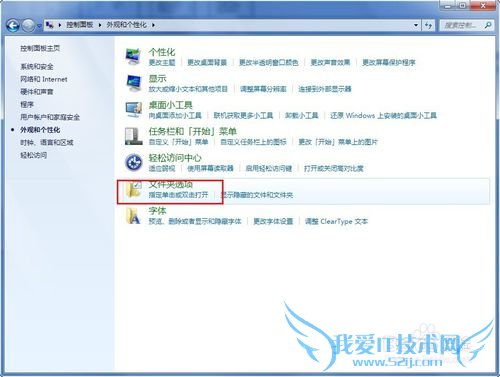Click the 更改桌面背景 link

(x=207, y=63)
